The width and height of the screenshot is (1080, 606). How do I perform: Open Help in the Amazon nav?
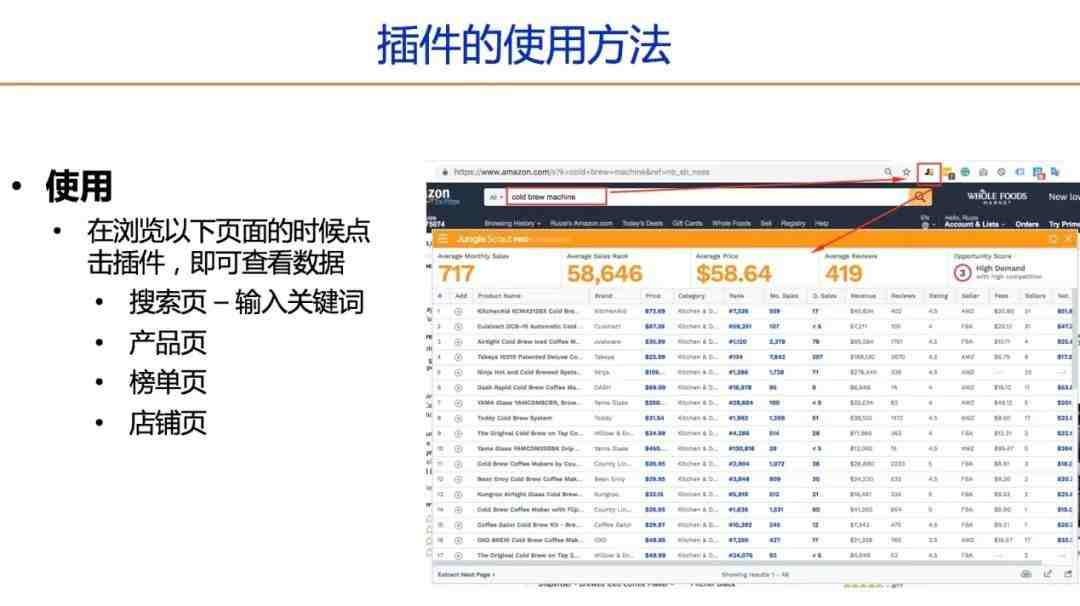(x=822, y=223)
